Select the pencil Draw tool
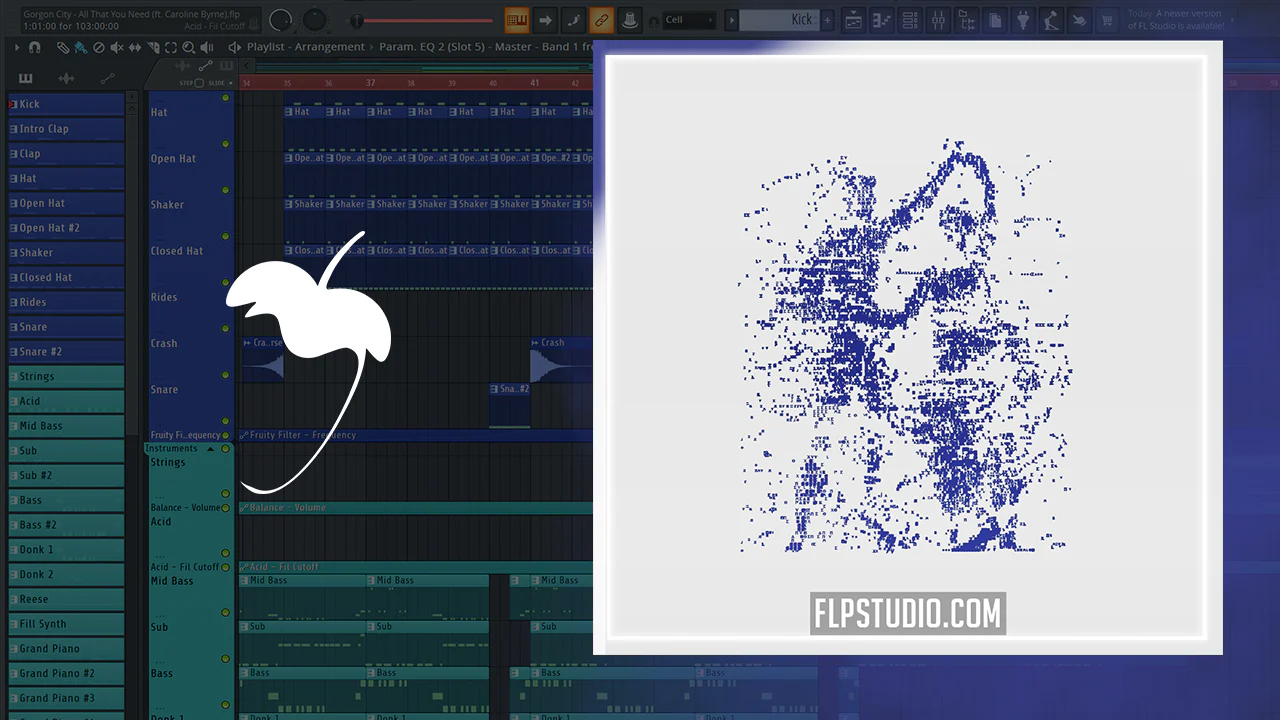The image size is (1280, 720). [63, 47]
